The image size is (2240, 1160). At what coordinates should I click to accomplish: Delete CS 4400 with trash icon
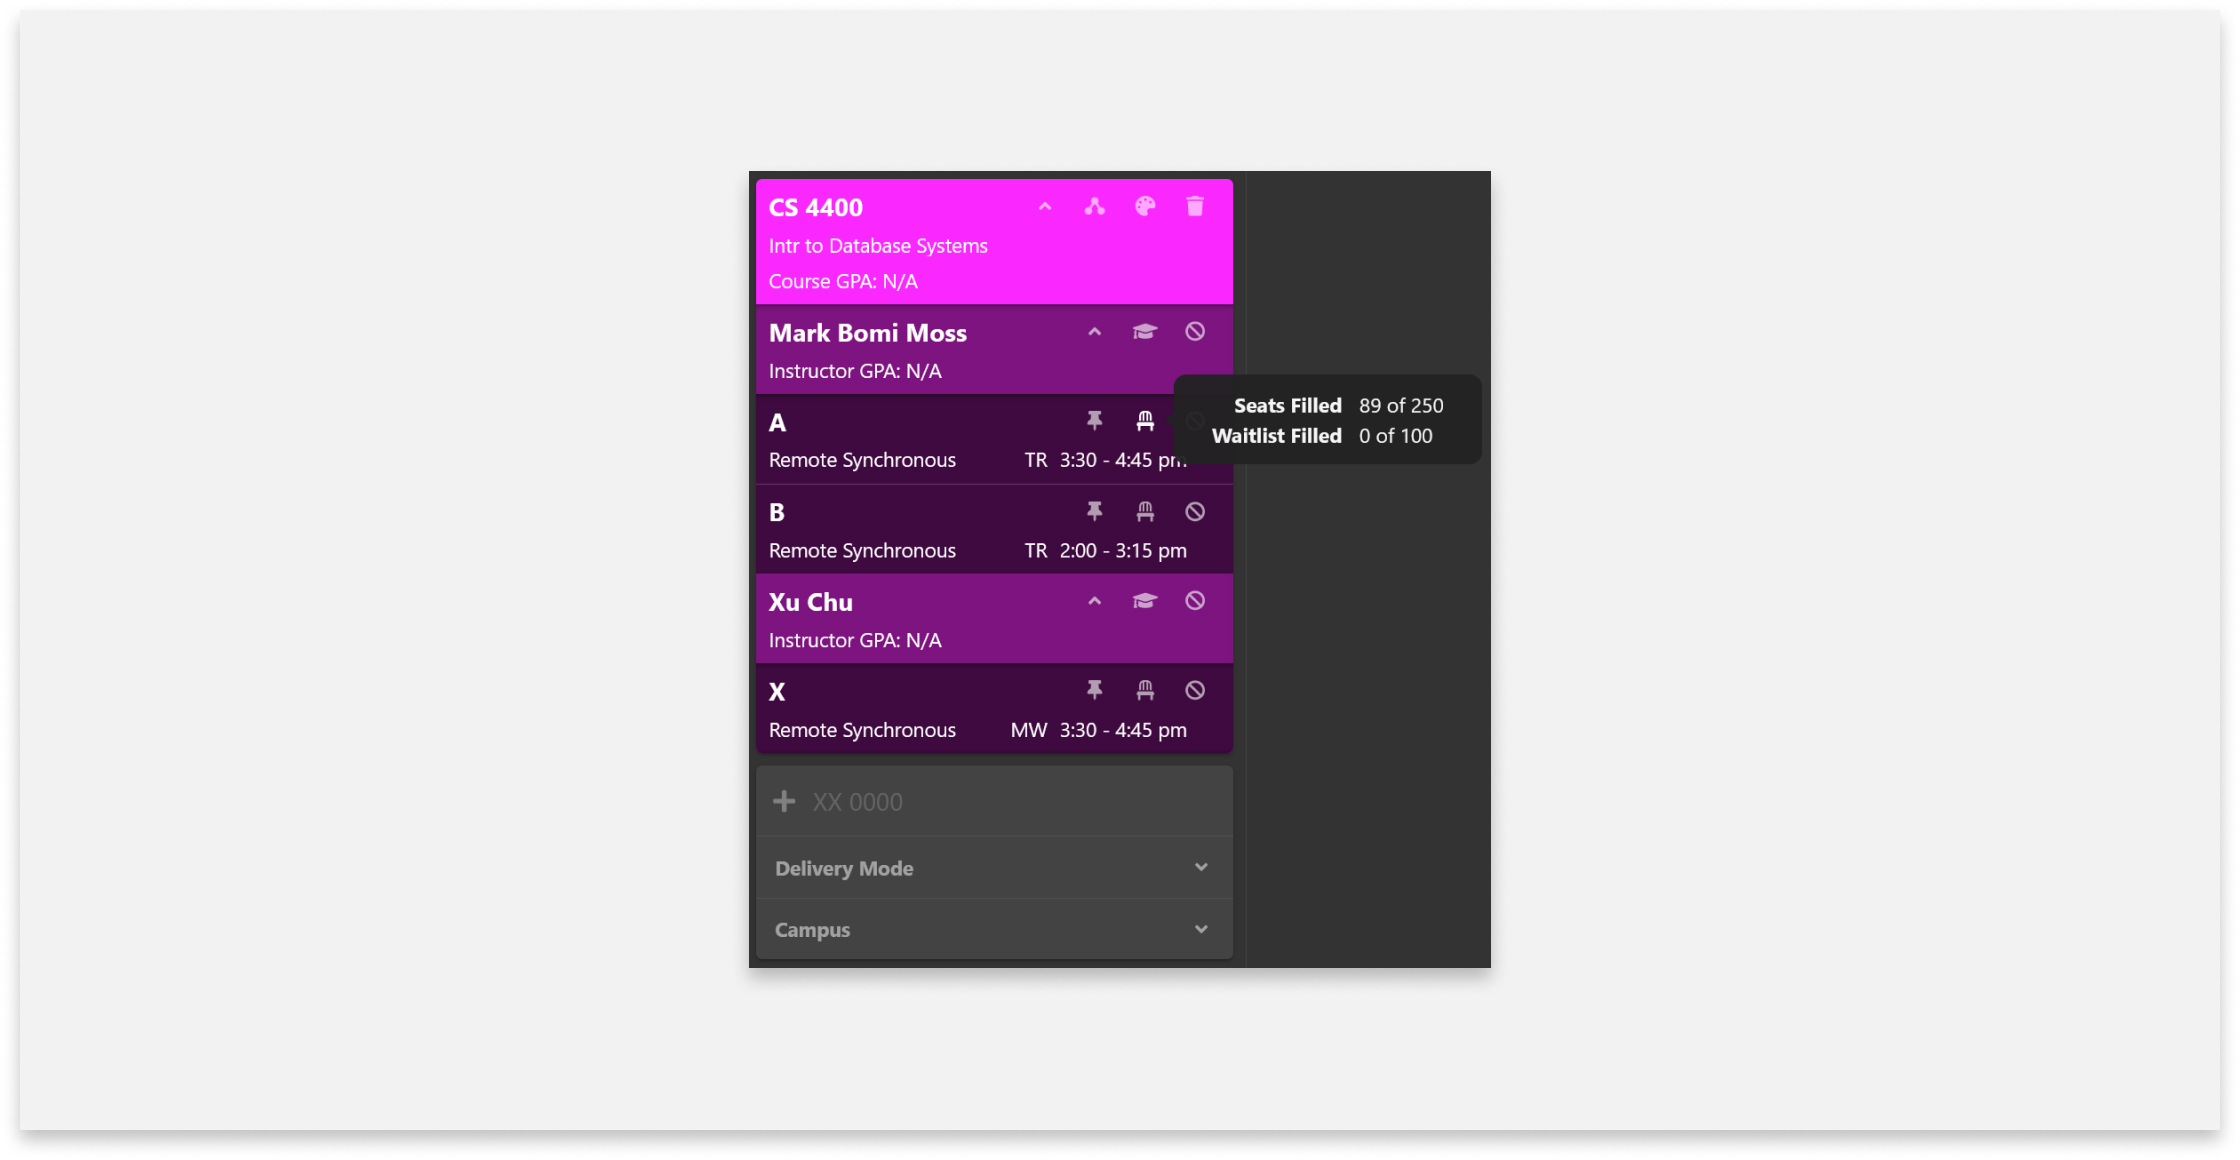[x=1195, y=207]
